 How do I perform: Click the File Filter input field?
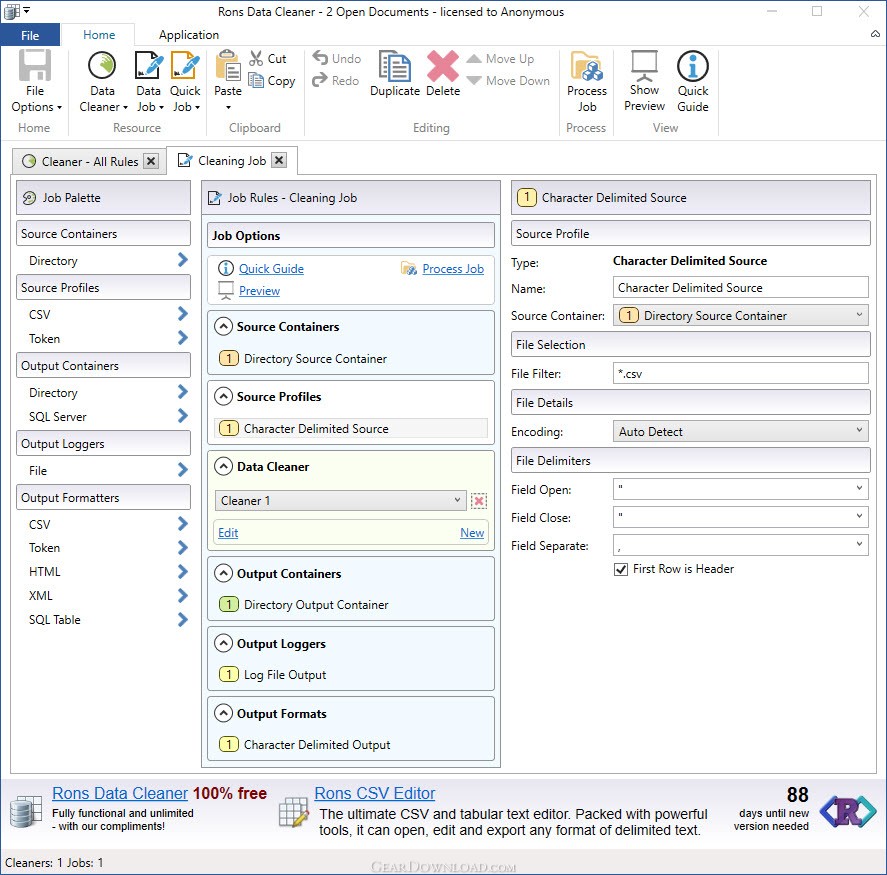click(x=740, y=373)
